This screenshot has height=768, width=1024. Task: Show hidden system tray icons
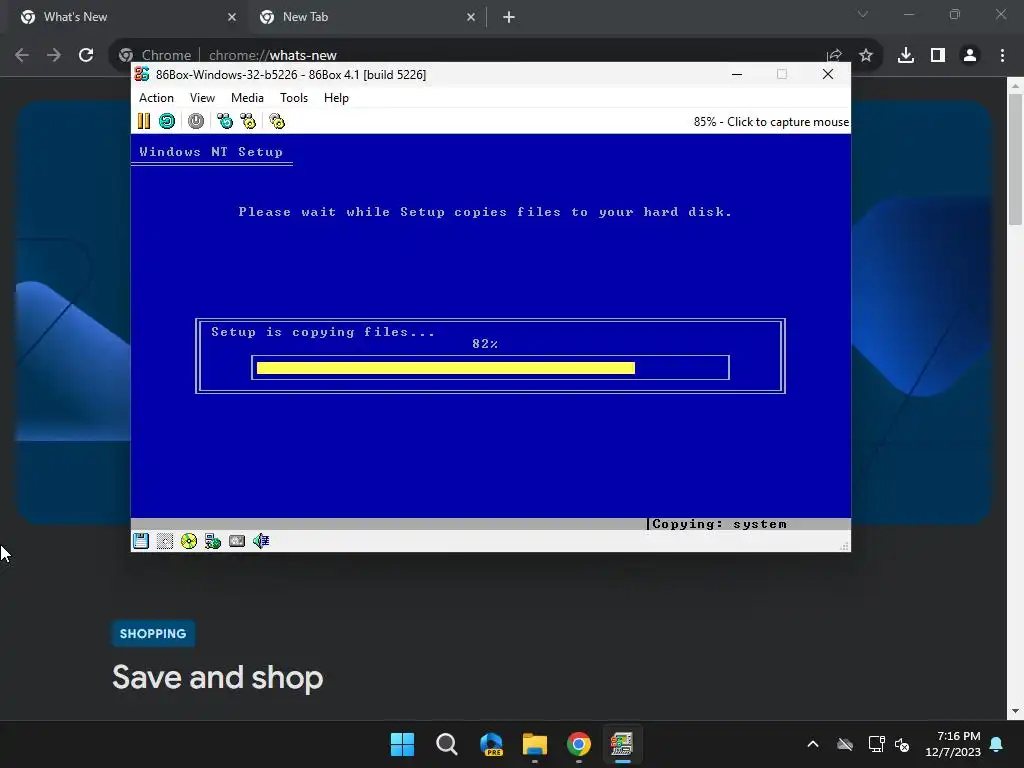pyautogui.click(x=813, y=744)
